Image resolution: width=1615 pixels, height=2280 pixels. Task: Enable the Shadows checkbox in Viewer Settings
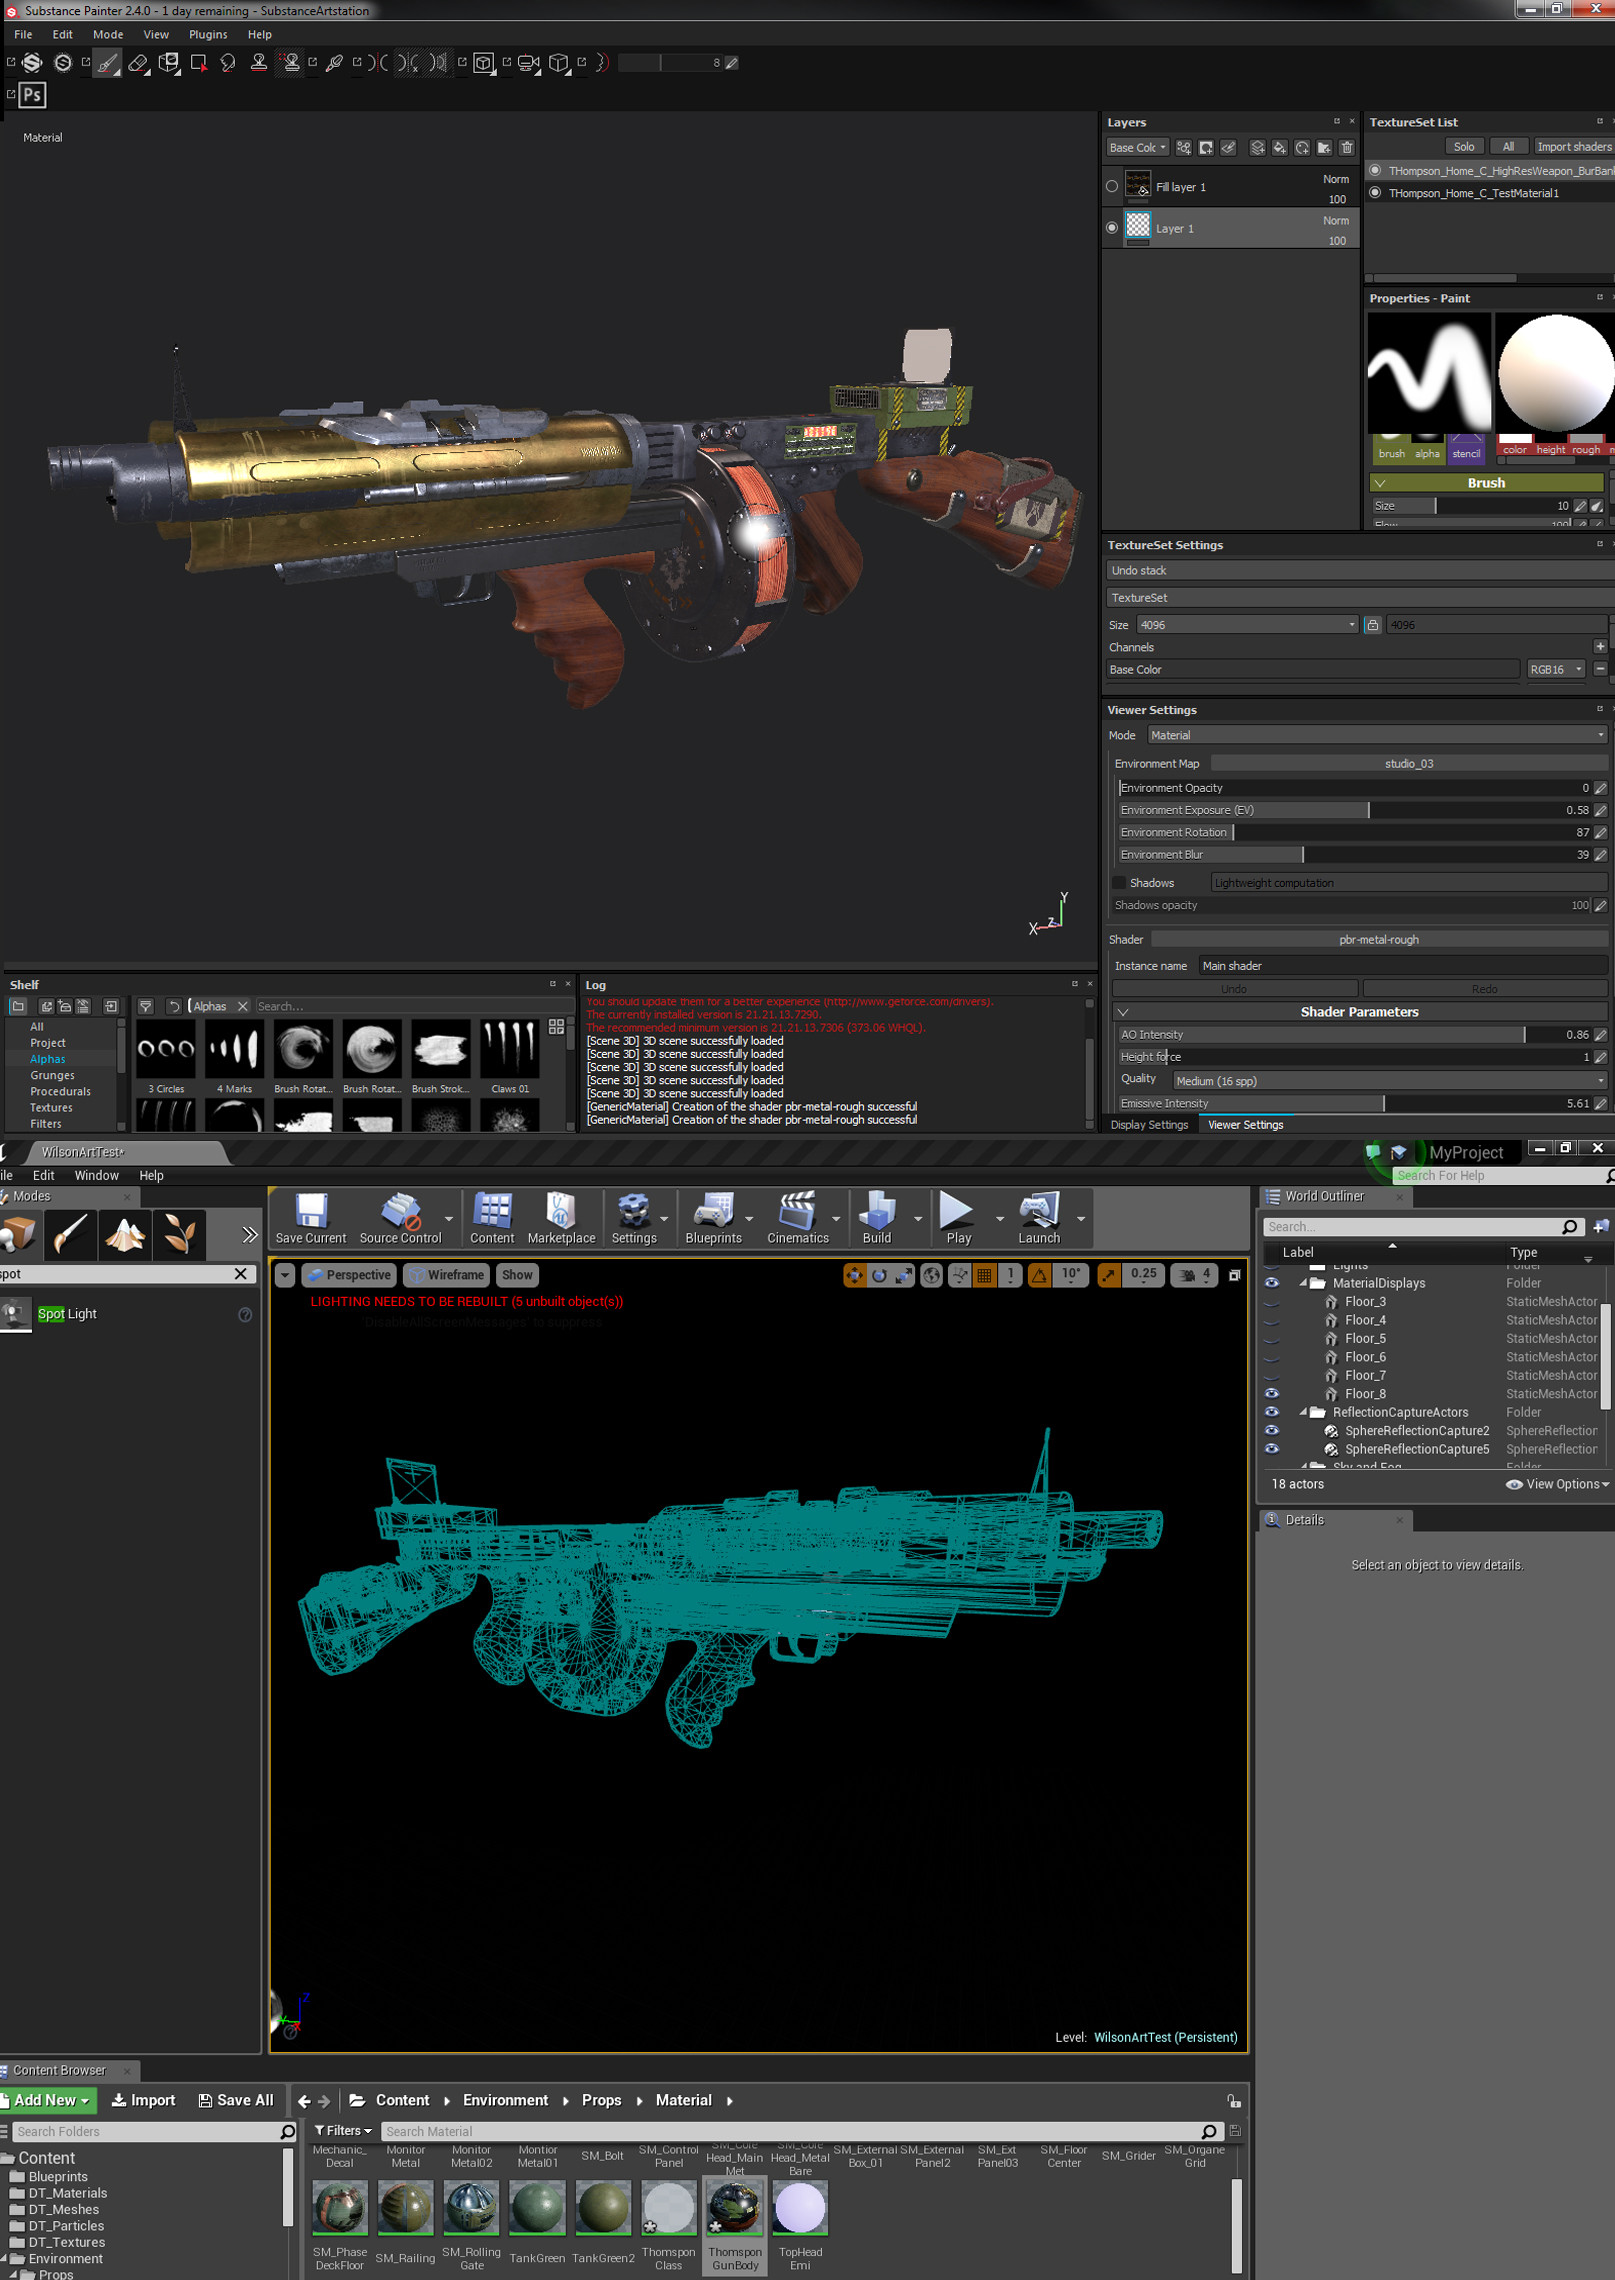(1119, 882)
